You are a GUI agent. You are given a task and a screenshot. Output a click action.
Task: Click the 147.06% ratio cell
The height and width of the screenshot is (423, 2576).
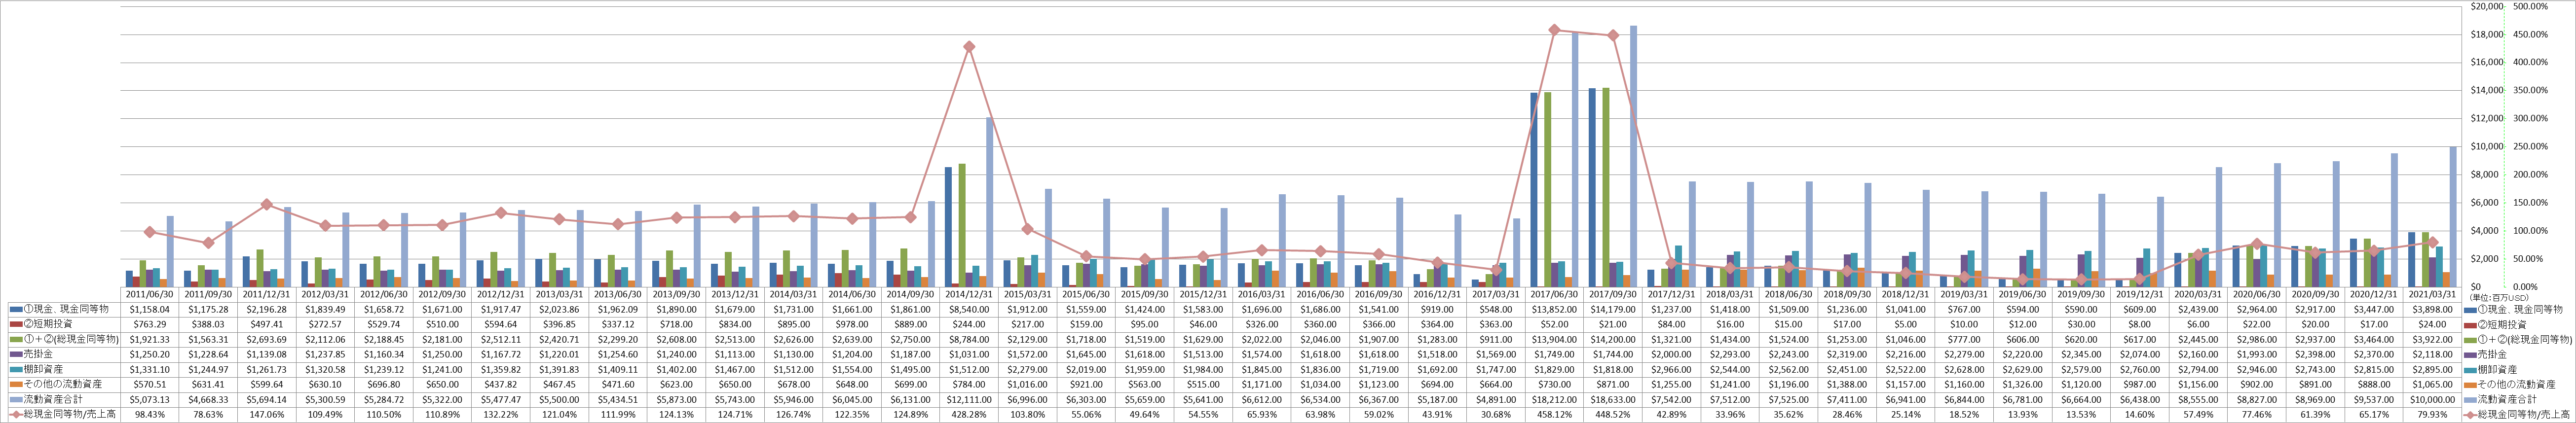click(266, 414)
